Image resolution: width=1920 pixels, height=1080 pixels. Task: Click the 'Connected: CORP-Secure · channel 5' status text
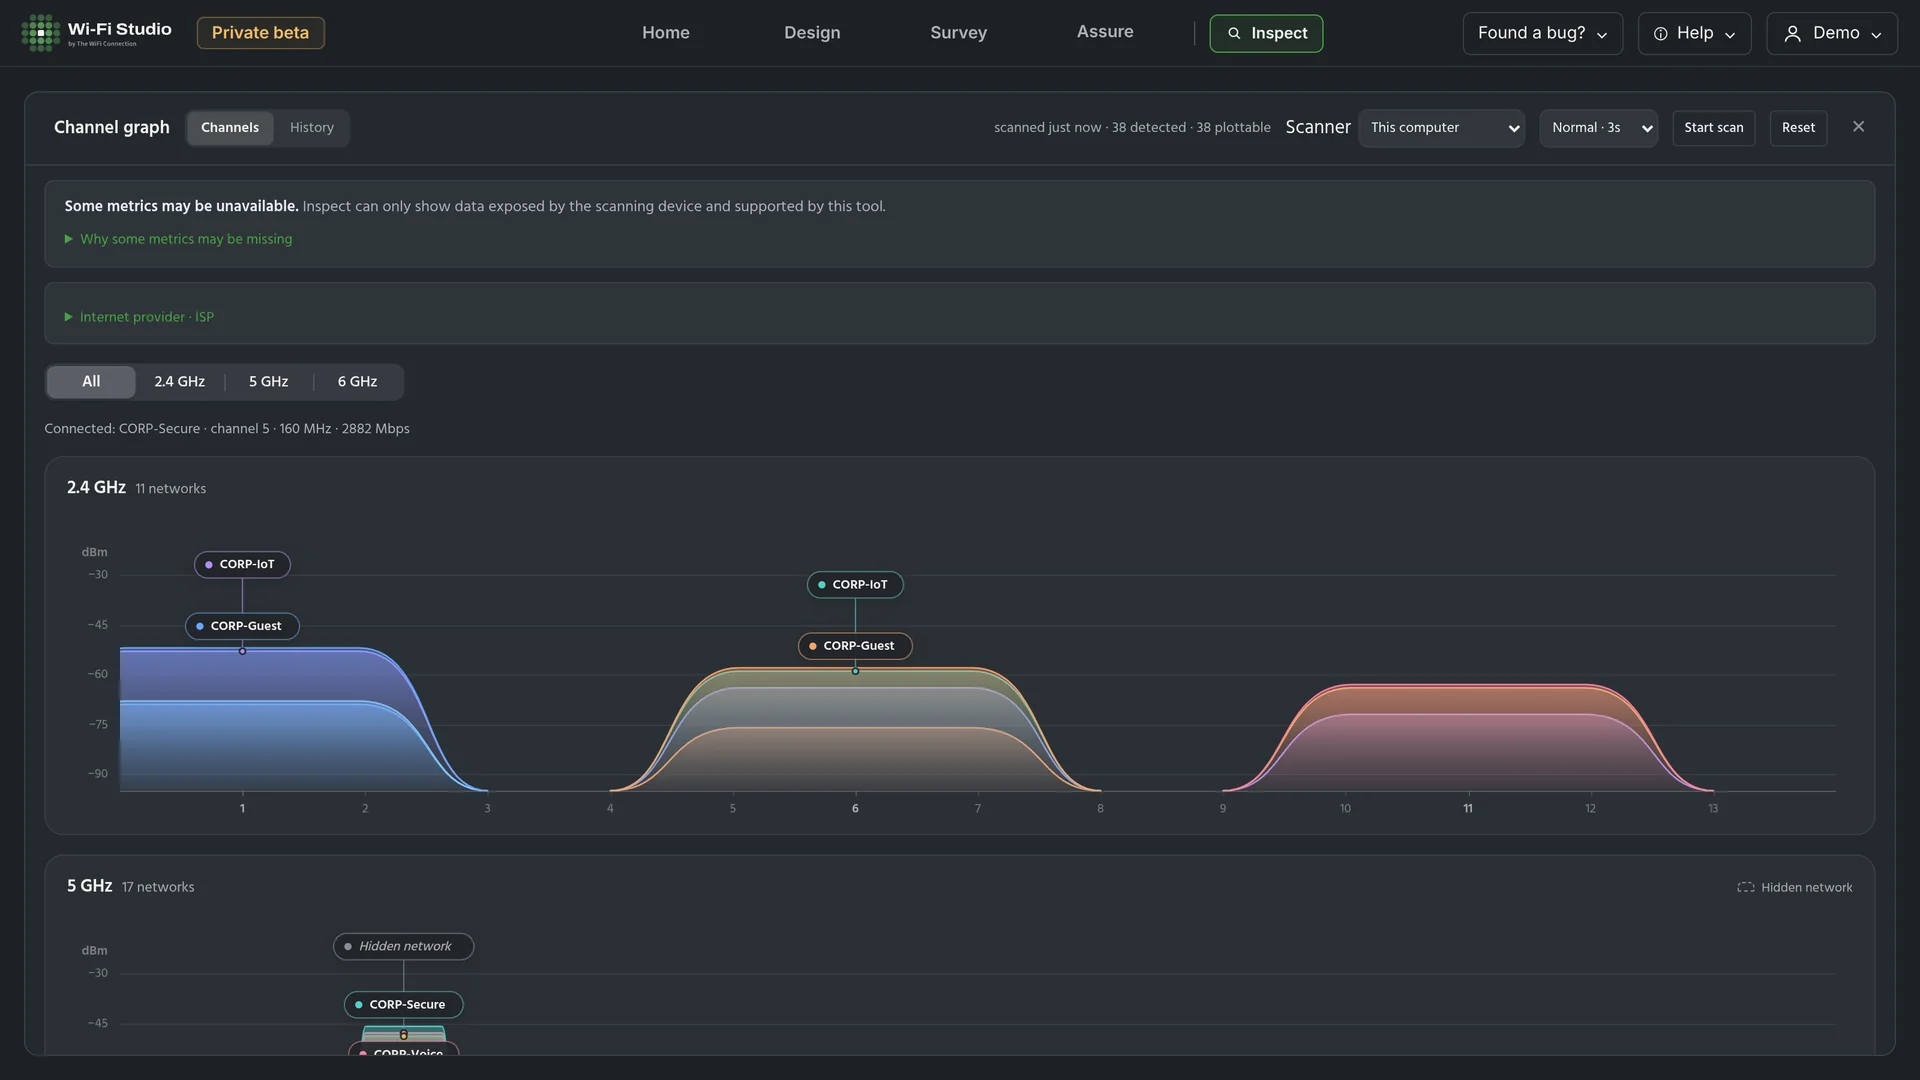coord(227,429)
